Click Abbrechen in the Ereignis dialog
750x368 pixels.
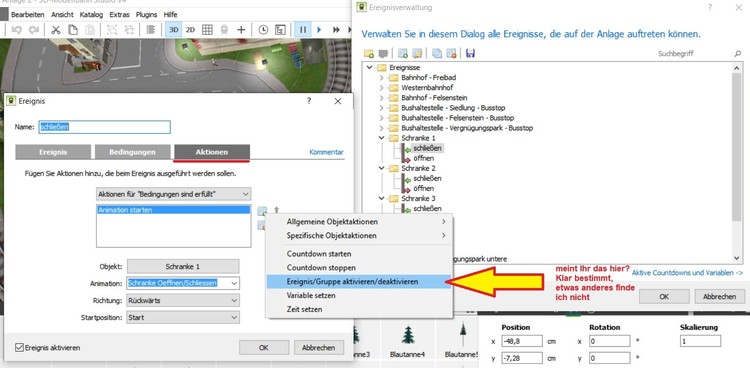click(x=319, y=347)
